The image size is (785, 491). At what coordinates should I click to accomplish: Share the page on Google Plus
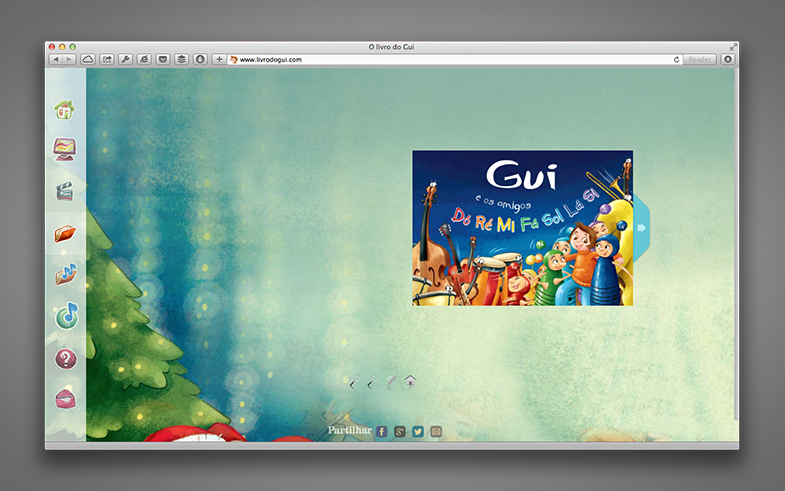(x=400, y=431)
